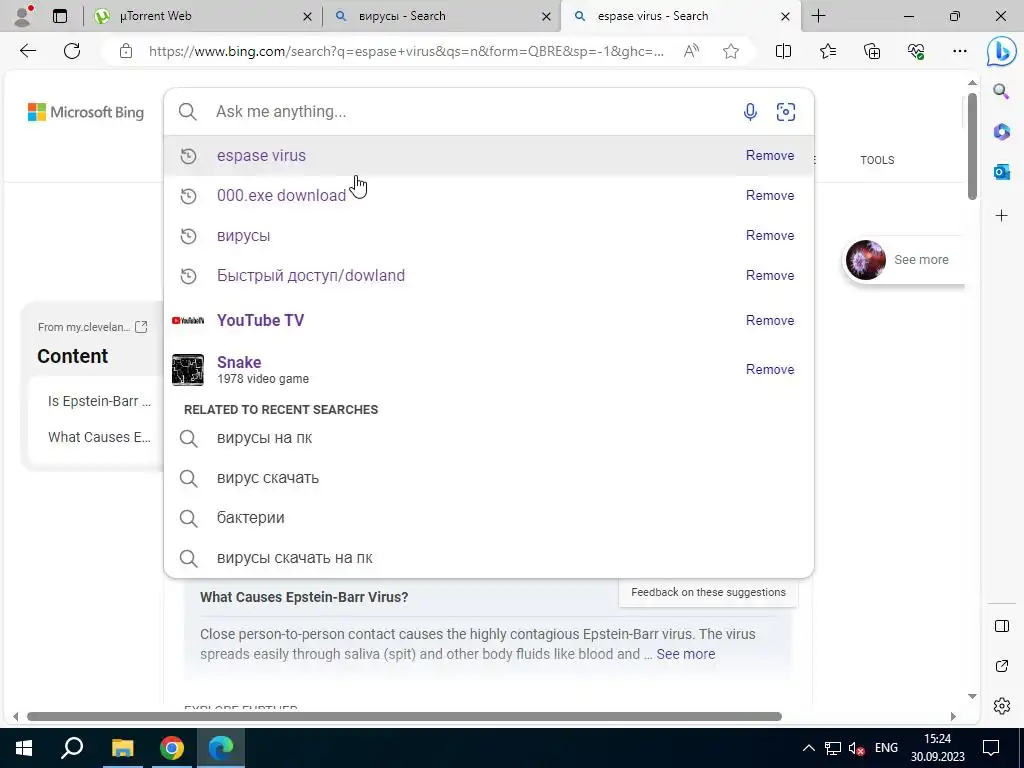Go to Microsoft Bing home logo
Image resolution: width=1024 pixels, height=768 pixels.
point(86,112)
